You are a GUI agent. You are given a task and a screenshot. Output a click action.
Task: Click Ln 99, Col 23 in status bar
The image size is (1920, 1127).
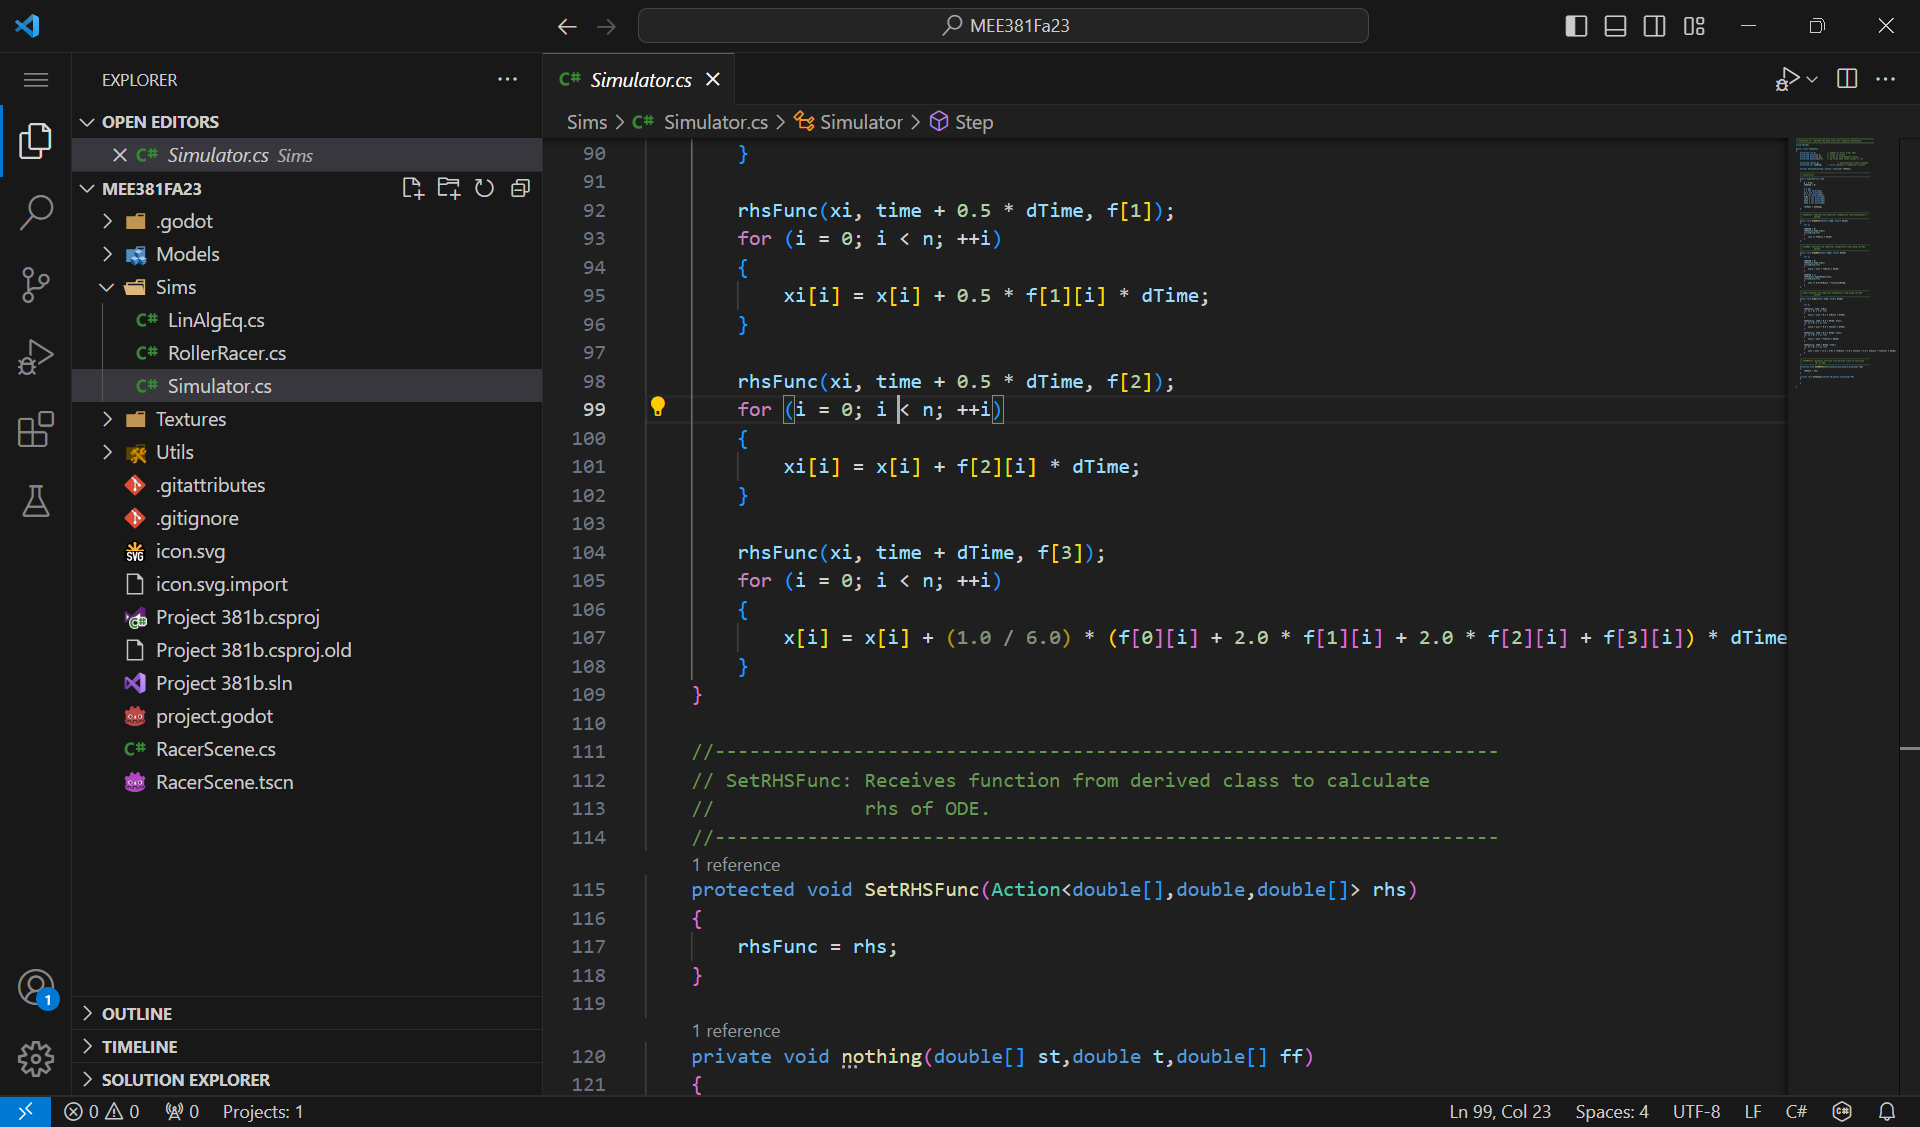pyautogui.click(x=1500, y=1111)
